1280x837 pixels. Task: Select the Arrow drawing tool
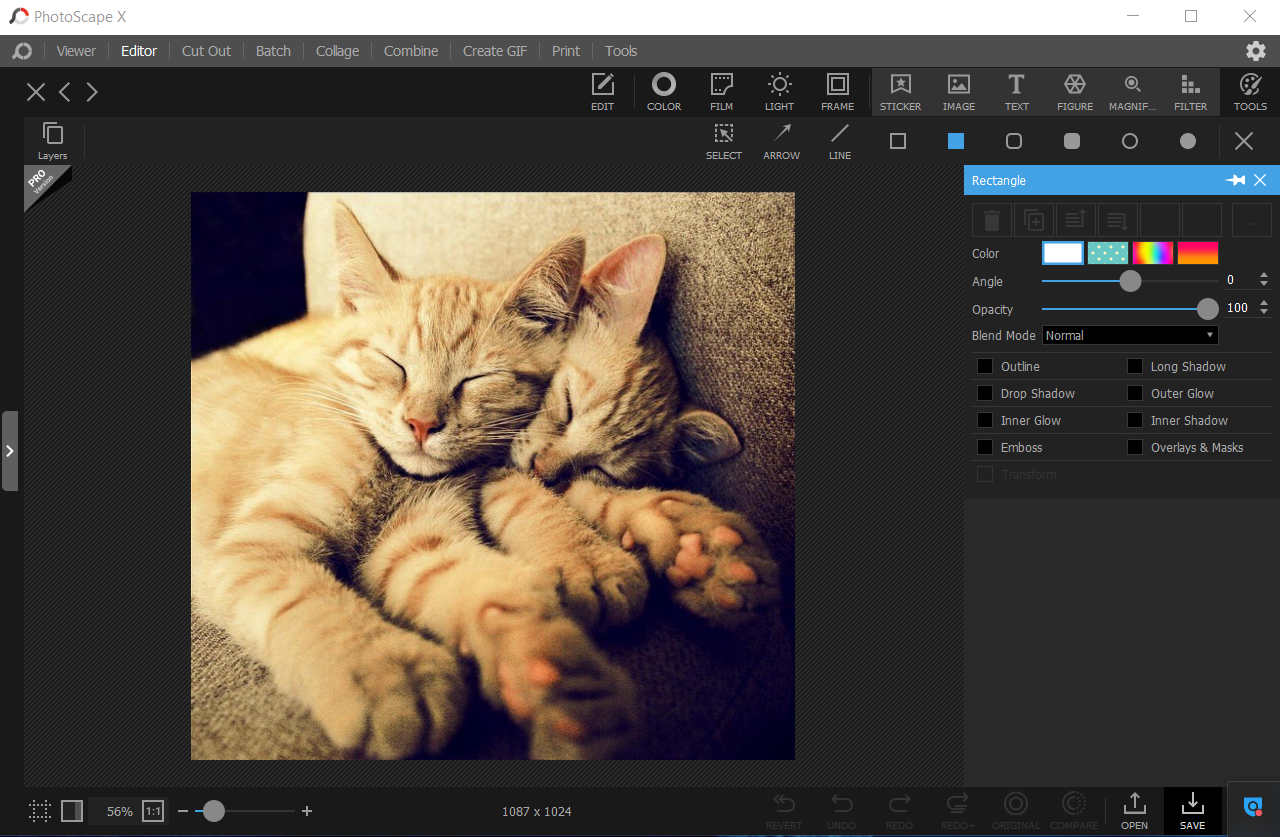point(781,140)
